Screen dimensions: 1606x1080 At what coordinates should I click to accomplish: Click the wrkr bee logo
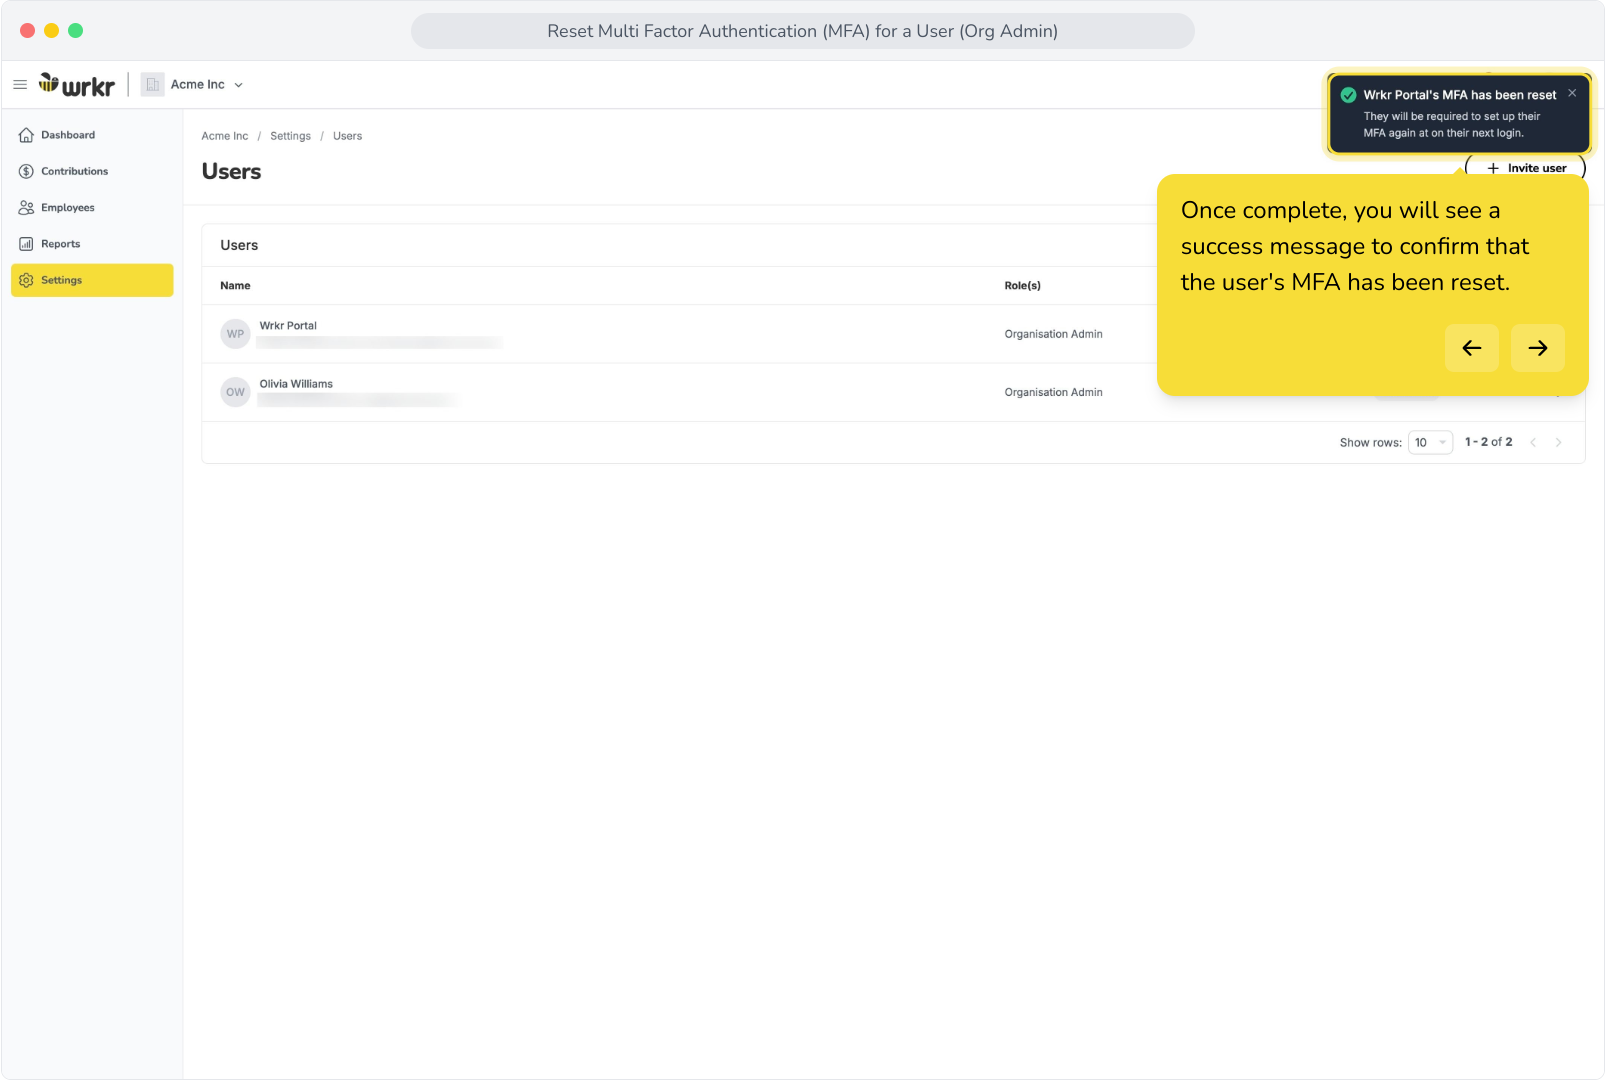click(77, 85)
